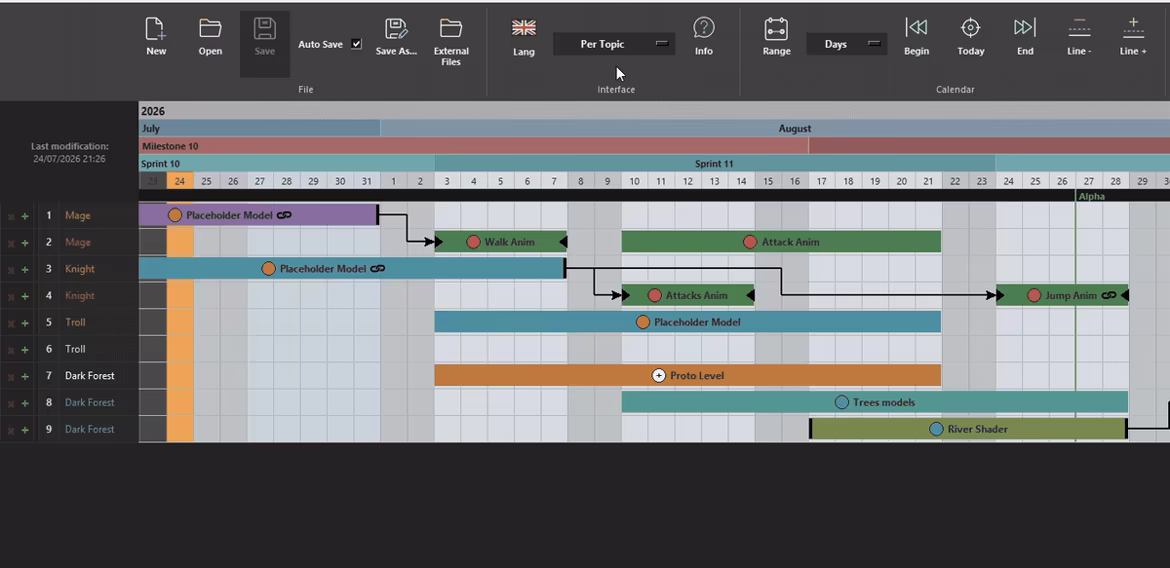Select row 3 Knight topic label

pyautogui.click(x=80, y=269)
